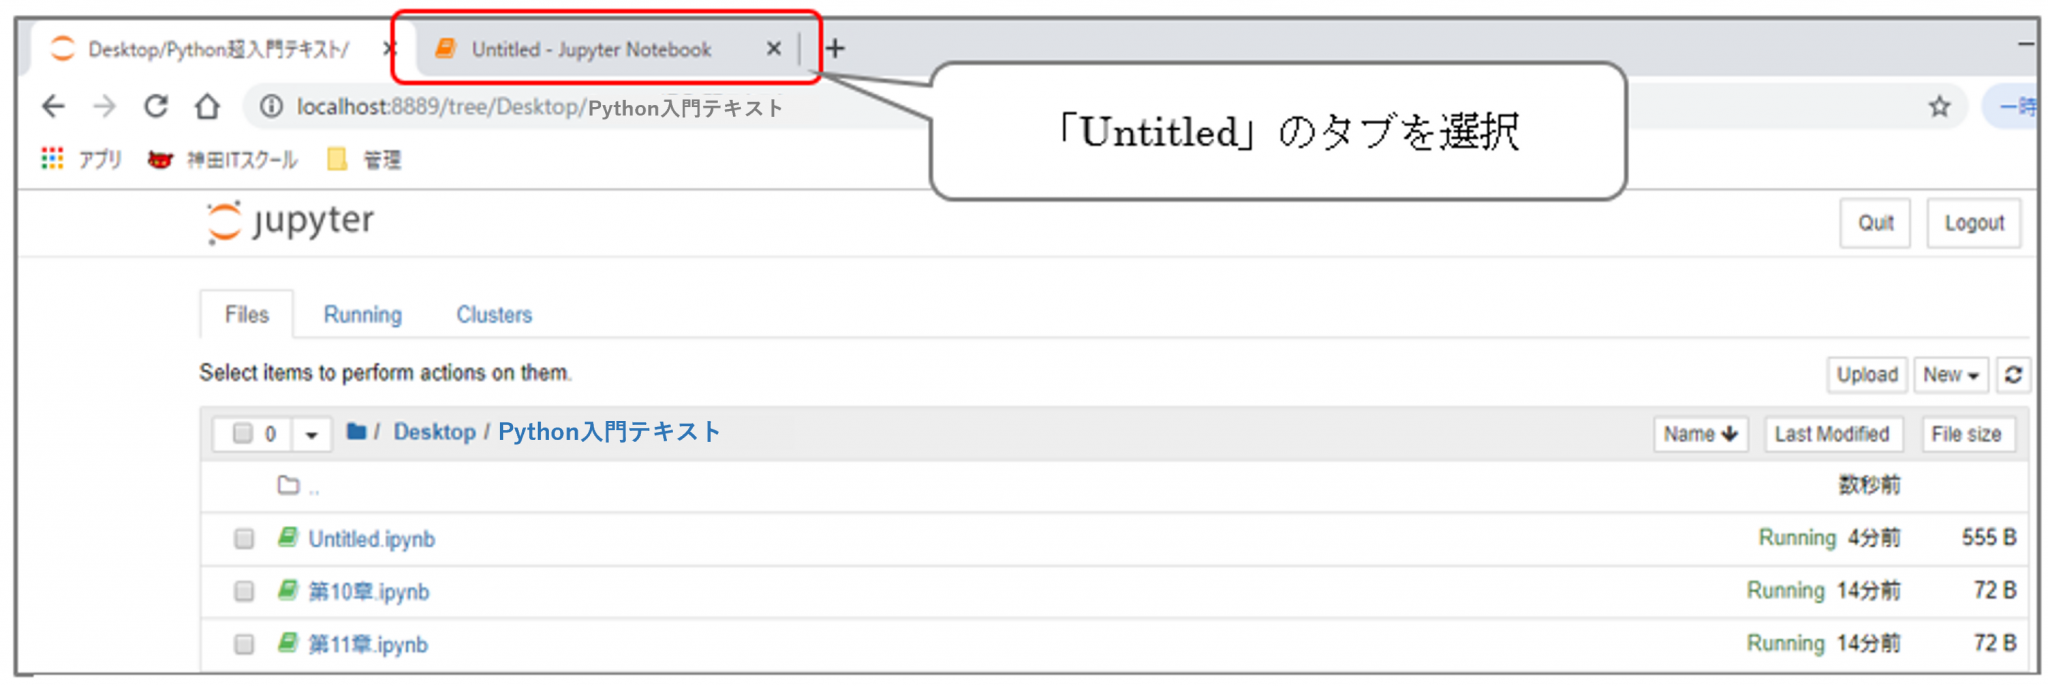2048x686 pixels.
Task: Go to browser home page icon
Action: pos(207,106)
